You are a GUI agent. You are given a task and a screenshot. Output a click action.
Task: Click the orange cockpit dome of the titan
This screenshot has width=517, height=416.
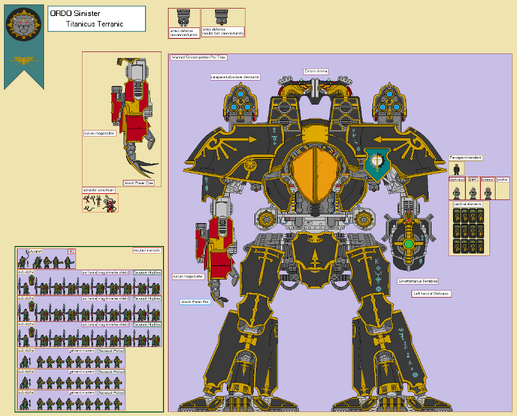coord(315,174)
